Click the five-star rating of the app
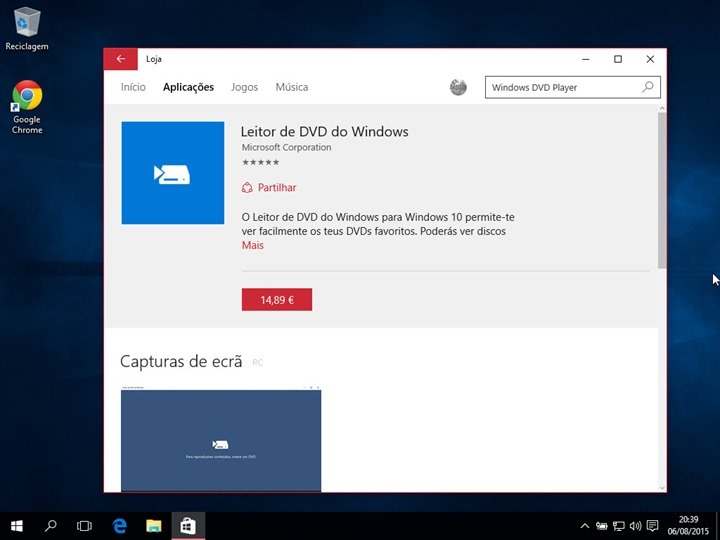 click(260, 162)
